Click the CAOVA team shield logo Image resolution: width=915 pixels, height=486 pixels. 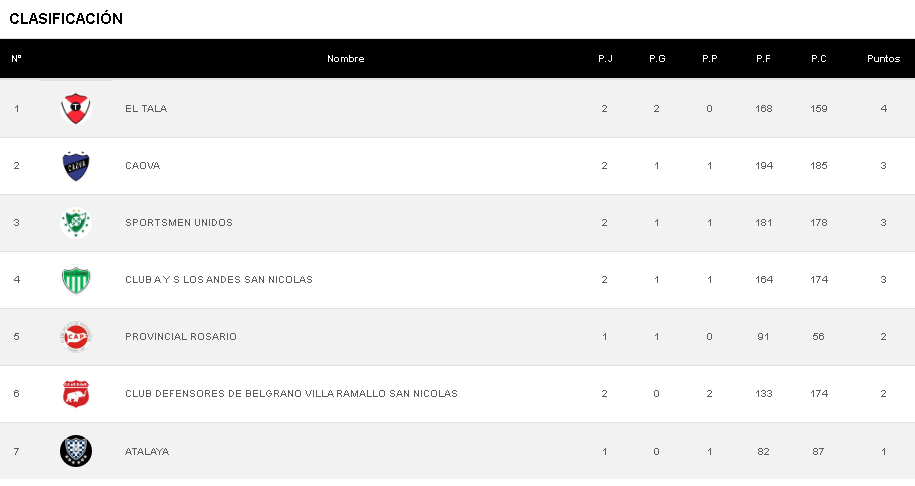point(76,166)
